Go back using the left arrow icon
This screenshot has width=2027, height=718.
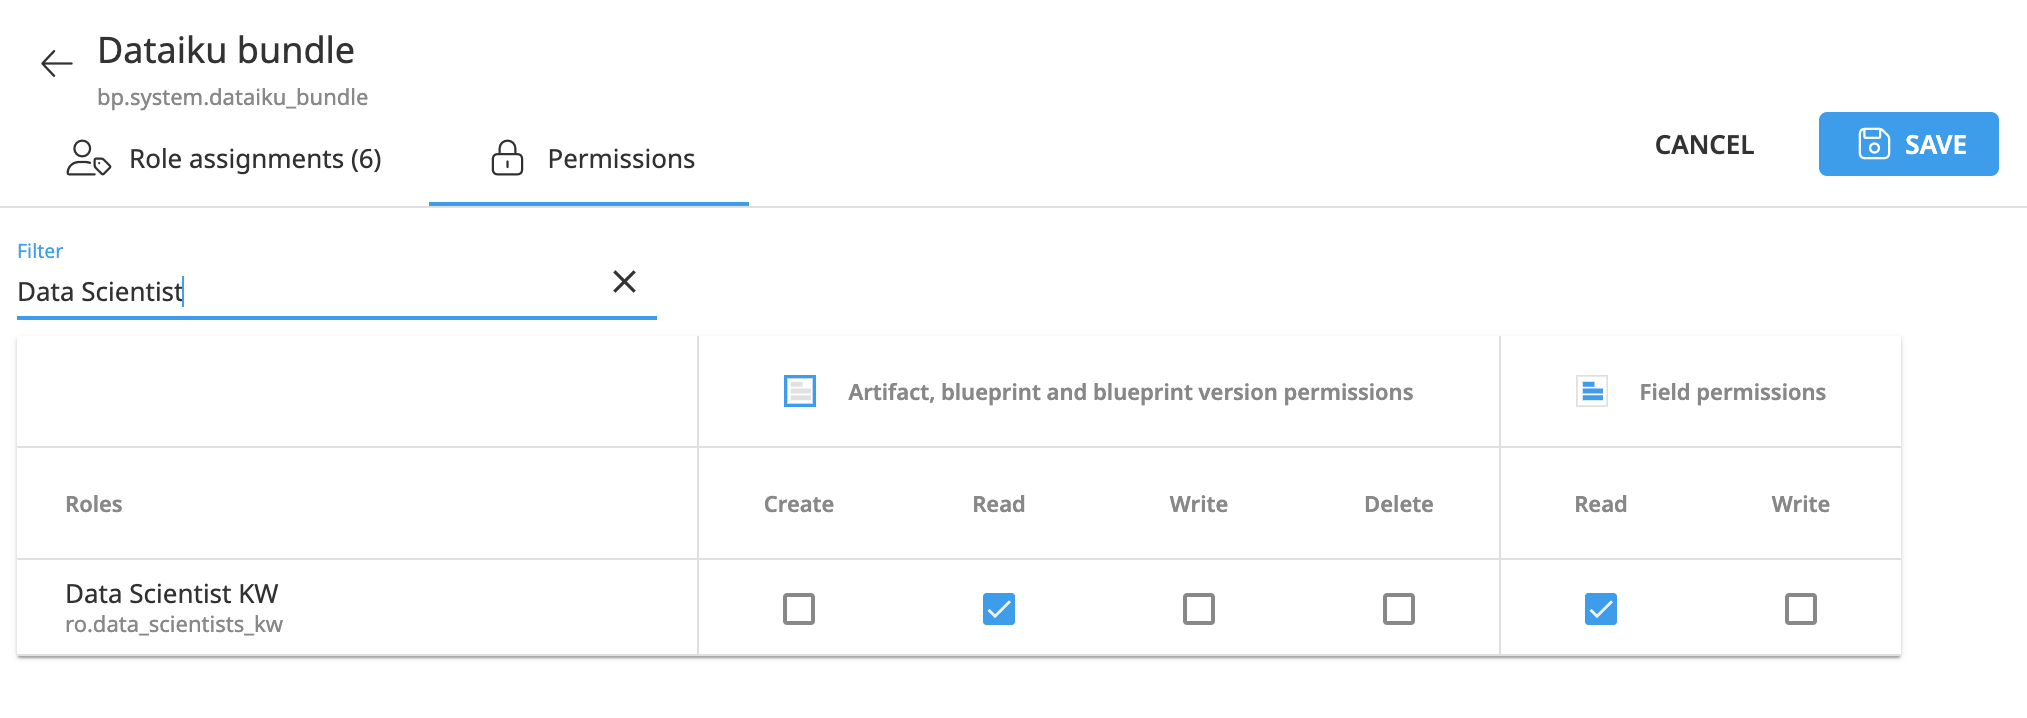coord(57,64)
